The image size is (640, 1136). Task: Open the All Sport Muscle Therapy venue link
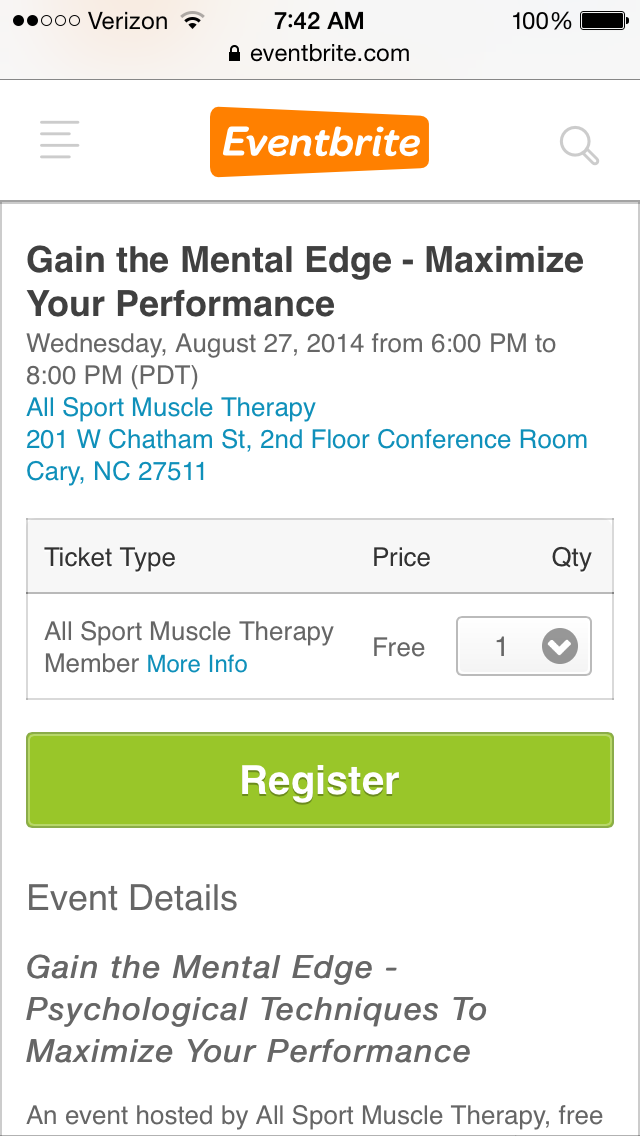[171, 408]
